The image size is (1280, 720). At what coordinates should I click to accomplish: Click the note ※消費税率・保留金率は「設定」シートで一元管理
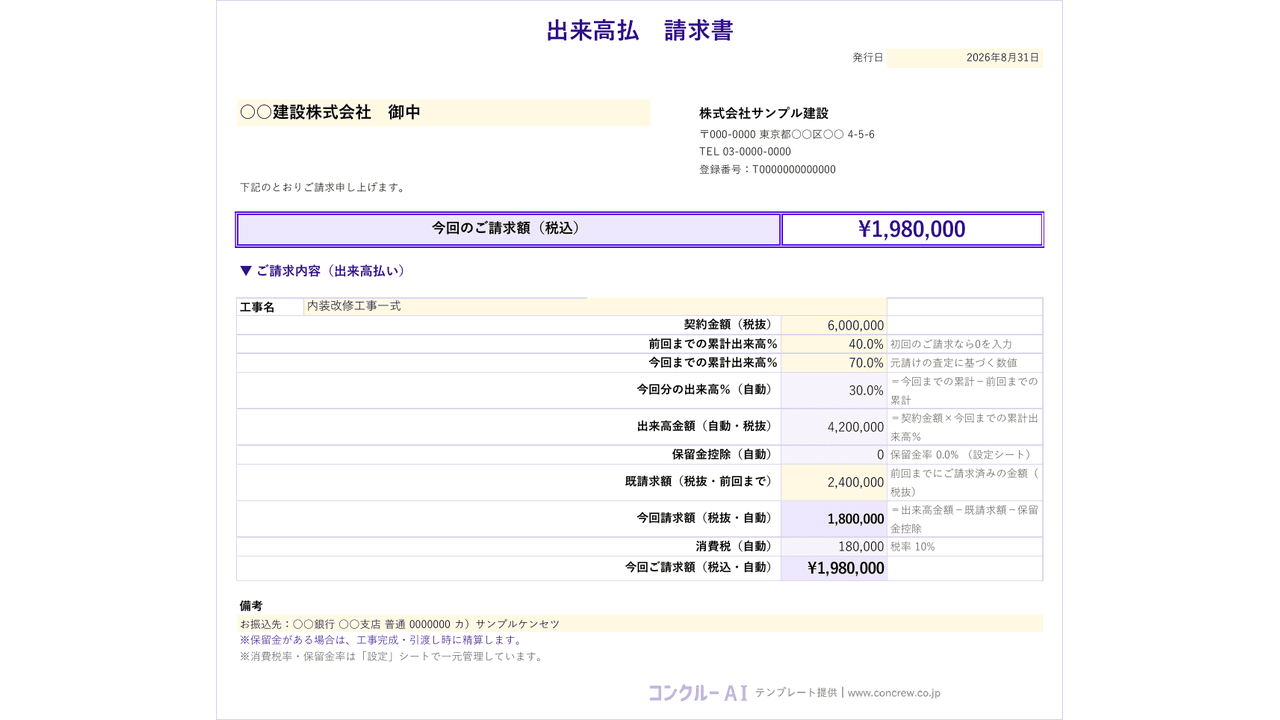click(x=392, y=657)
